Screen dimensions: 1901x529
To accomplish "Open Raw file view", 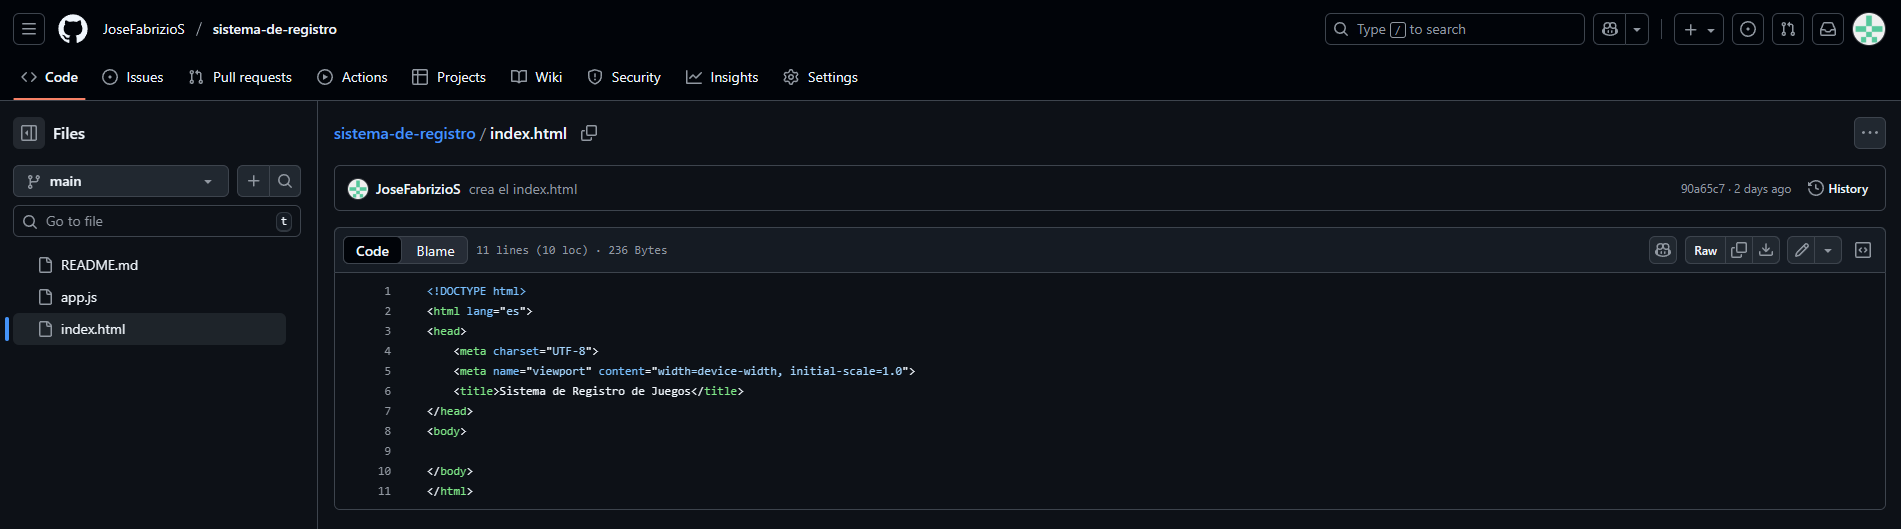I will click(1705, 250).
